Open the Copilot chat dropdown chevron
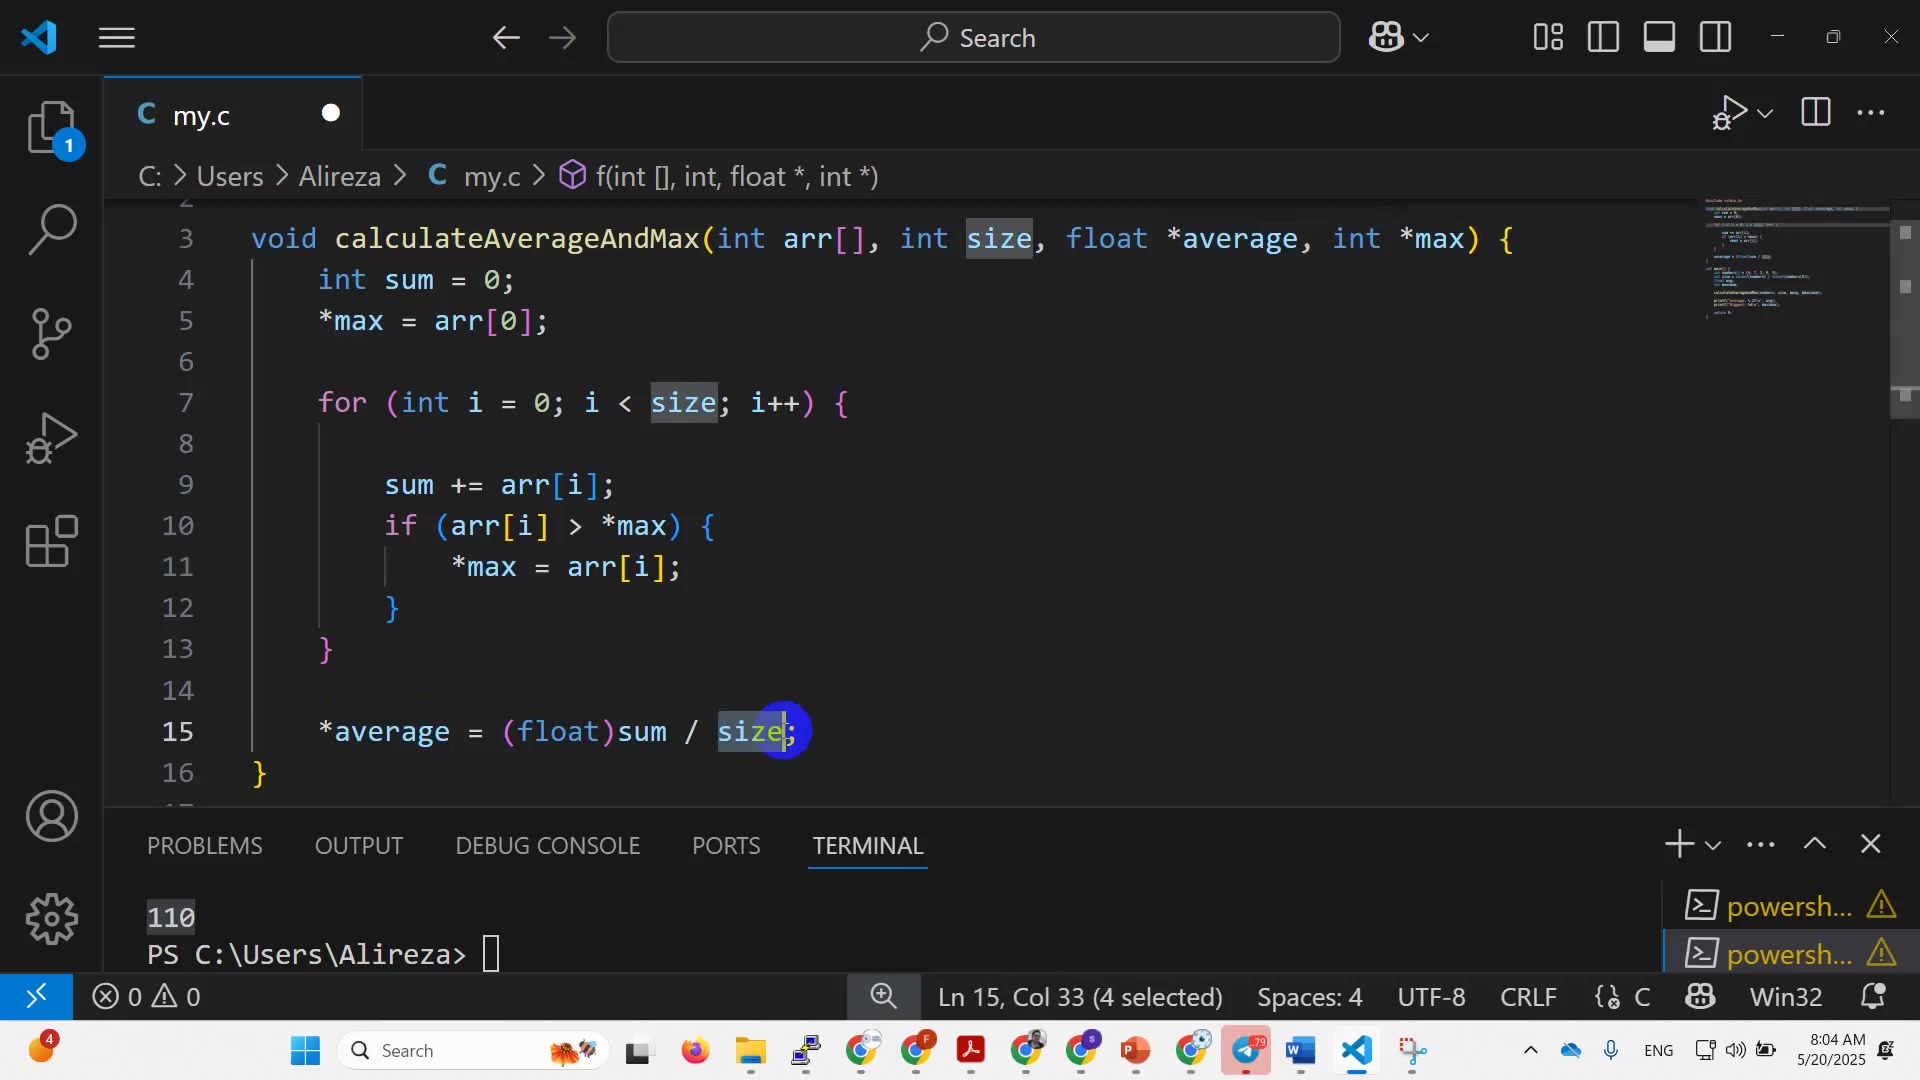 tap(1421, 38)
